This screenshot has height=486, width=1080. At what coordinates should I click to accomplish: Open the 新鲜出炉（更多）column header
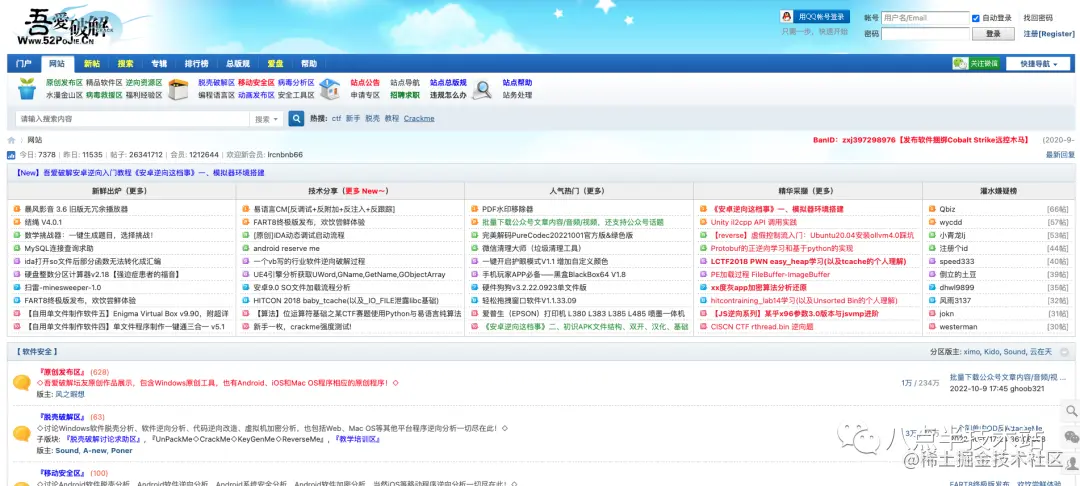pos(119,191)
